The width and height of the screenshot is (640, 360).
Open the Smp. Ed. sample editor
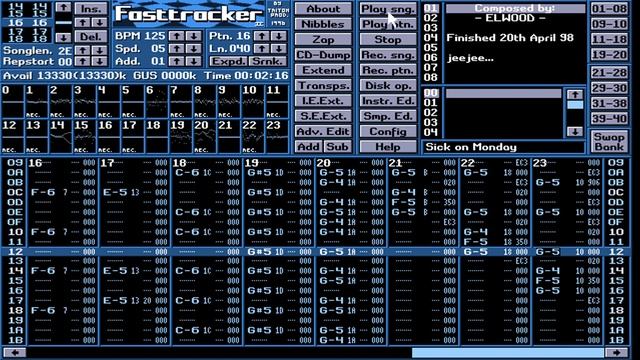point(388,116)
